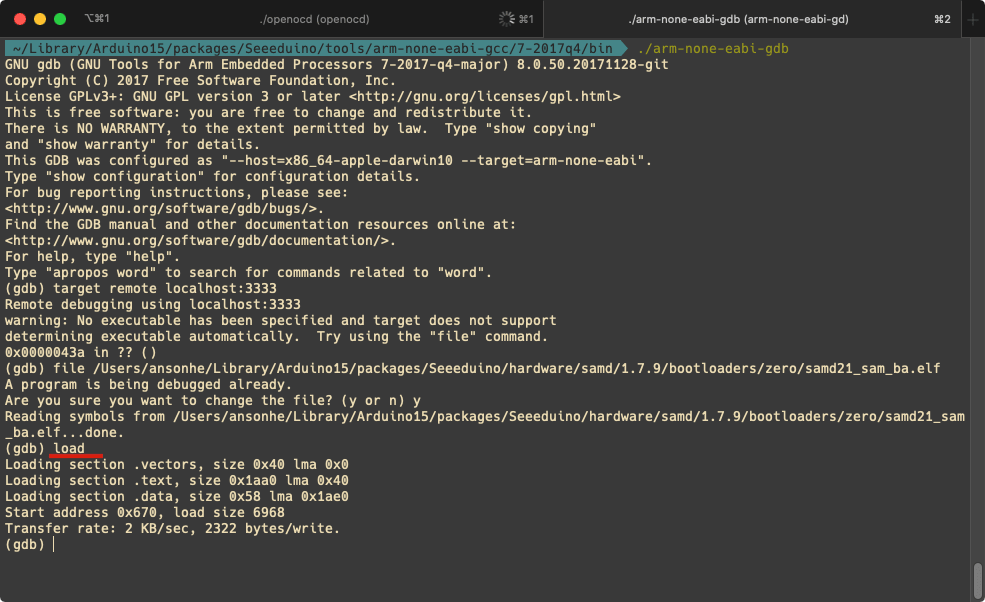Screen dimensions: 985x602
Task: Click the ⌘1 shortcut label on openocd tab
Action: [526, 19]
